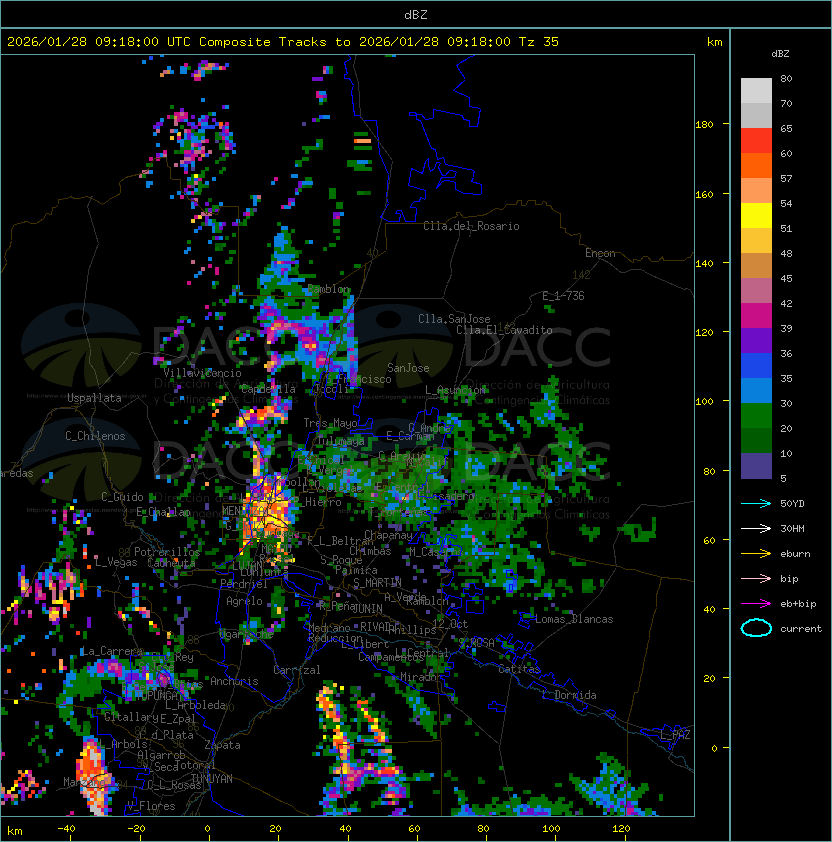The image size is (832, 842).
Task: Click the 'TUNUYAN' map label
Action: click(x=212, y=779)
